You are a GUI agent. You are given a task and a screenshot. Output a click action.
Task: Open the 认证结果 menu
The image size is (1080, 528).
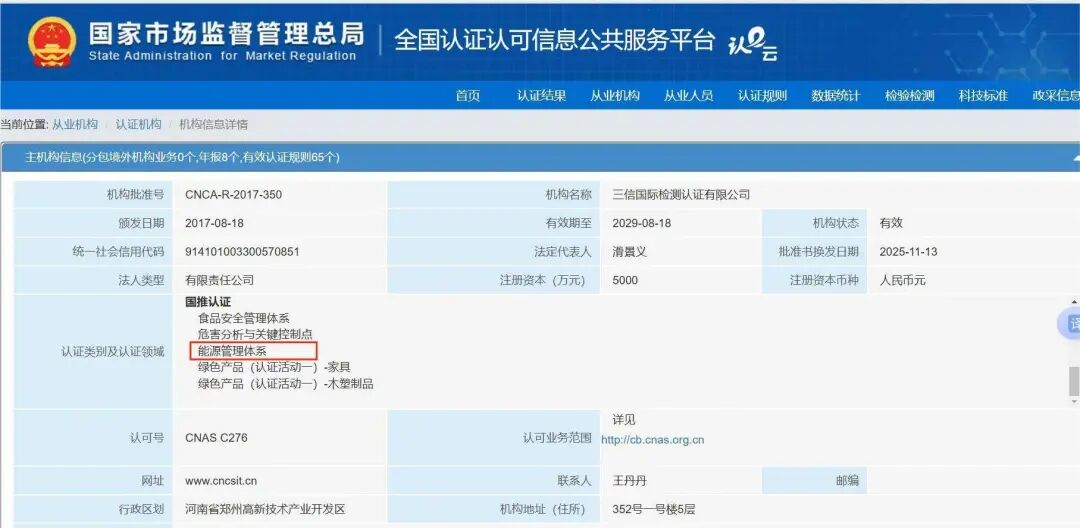pyautogui.click(x=541, y=96)
